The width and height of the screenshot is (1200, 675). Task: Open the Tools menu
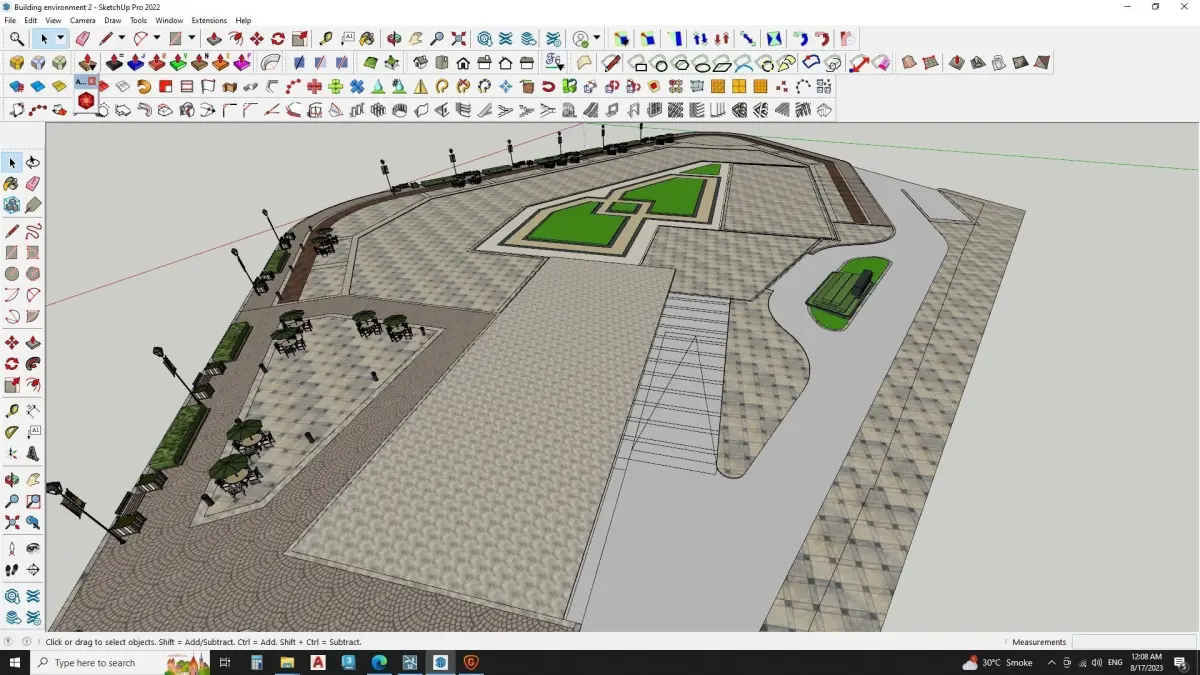pos(138,20)
